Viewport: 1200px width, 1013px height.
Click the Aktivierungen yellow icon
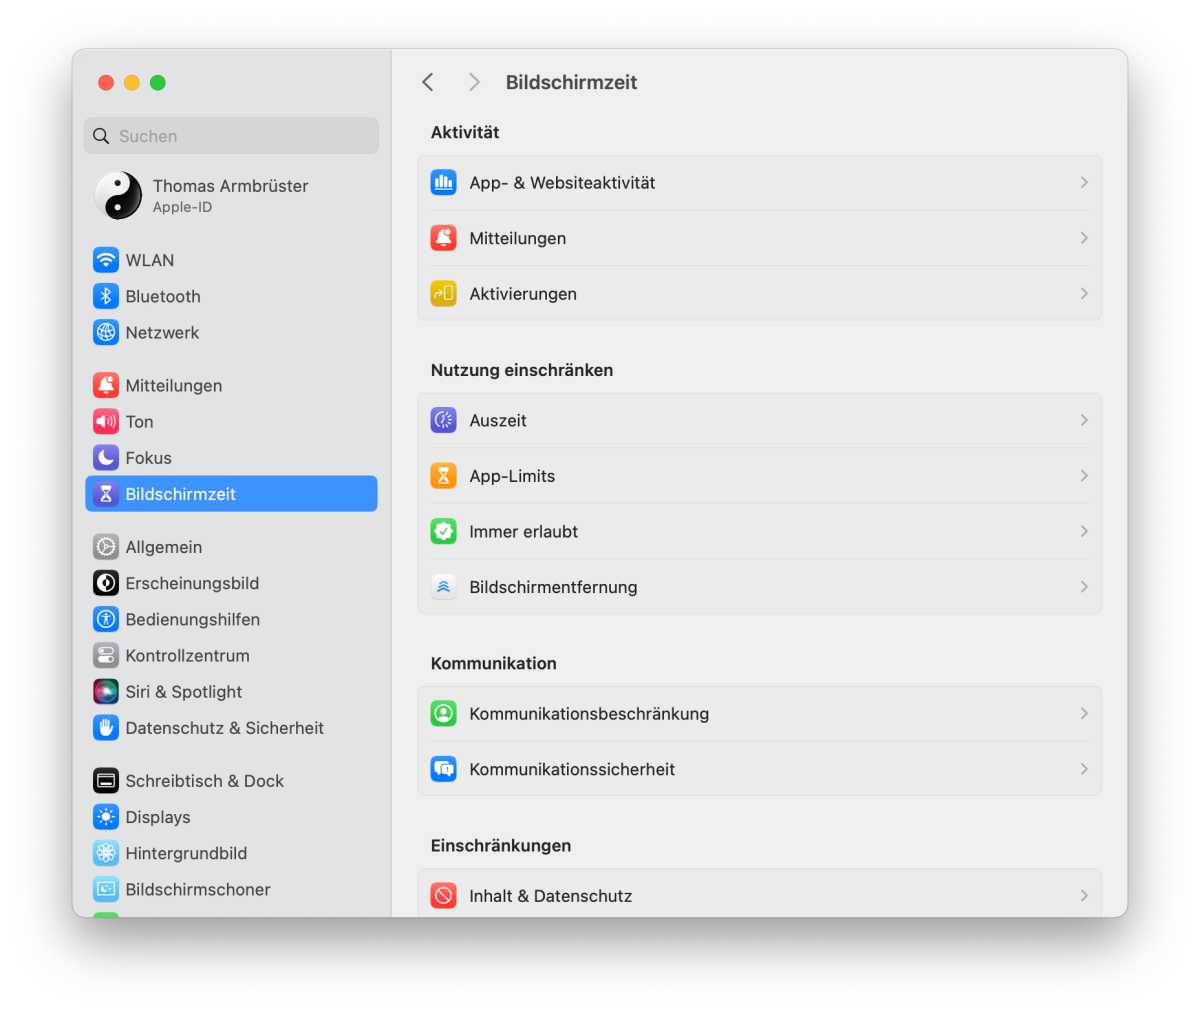[443, 294]
